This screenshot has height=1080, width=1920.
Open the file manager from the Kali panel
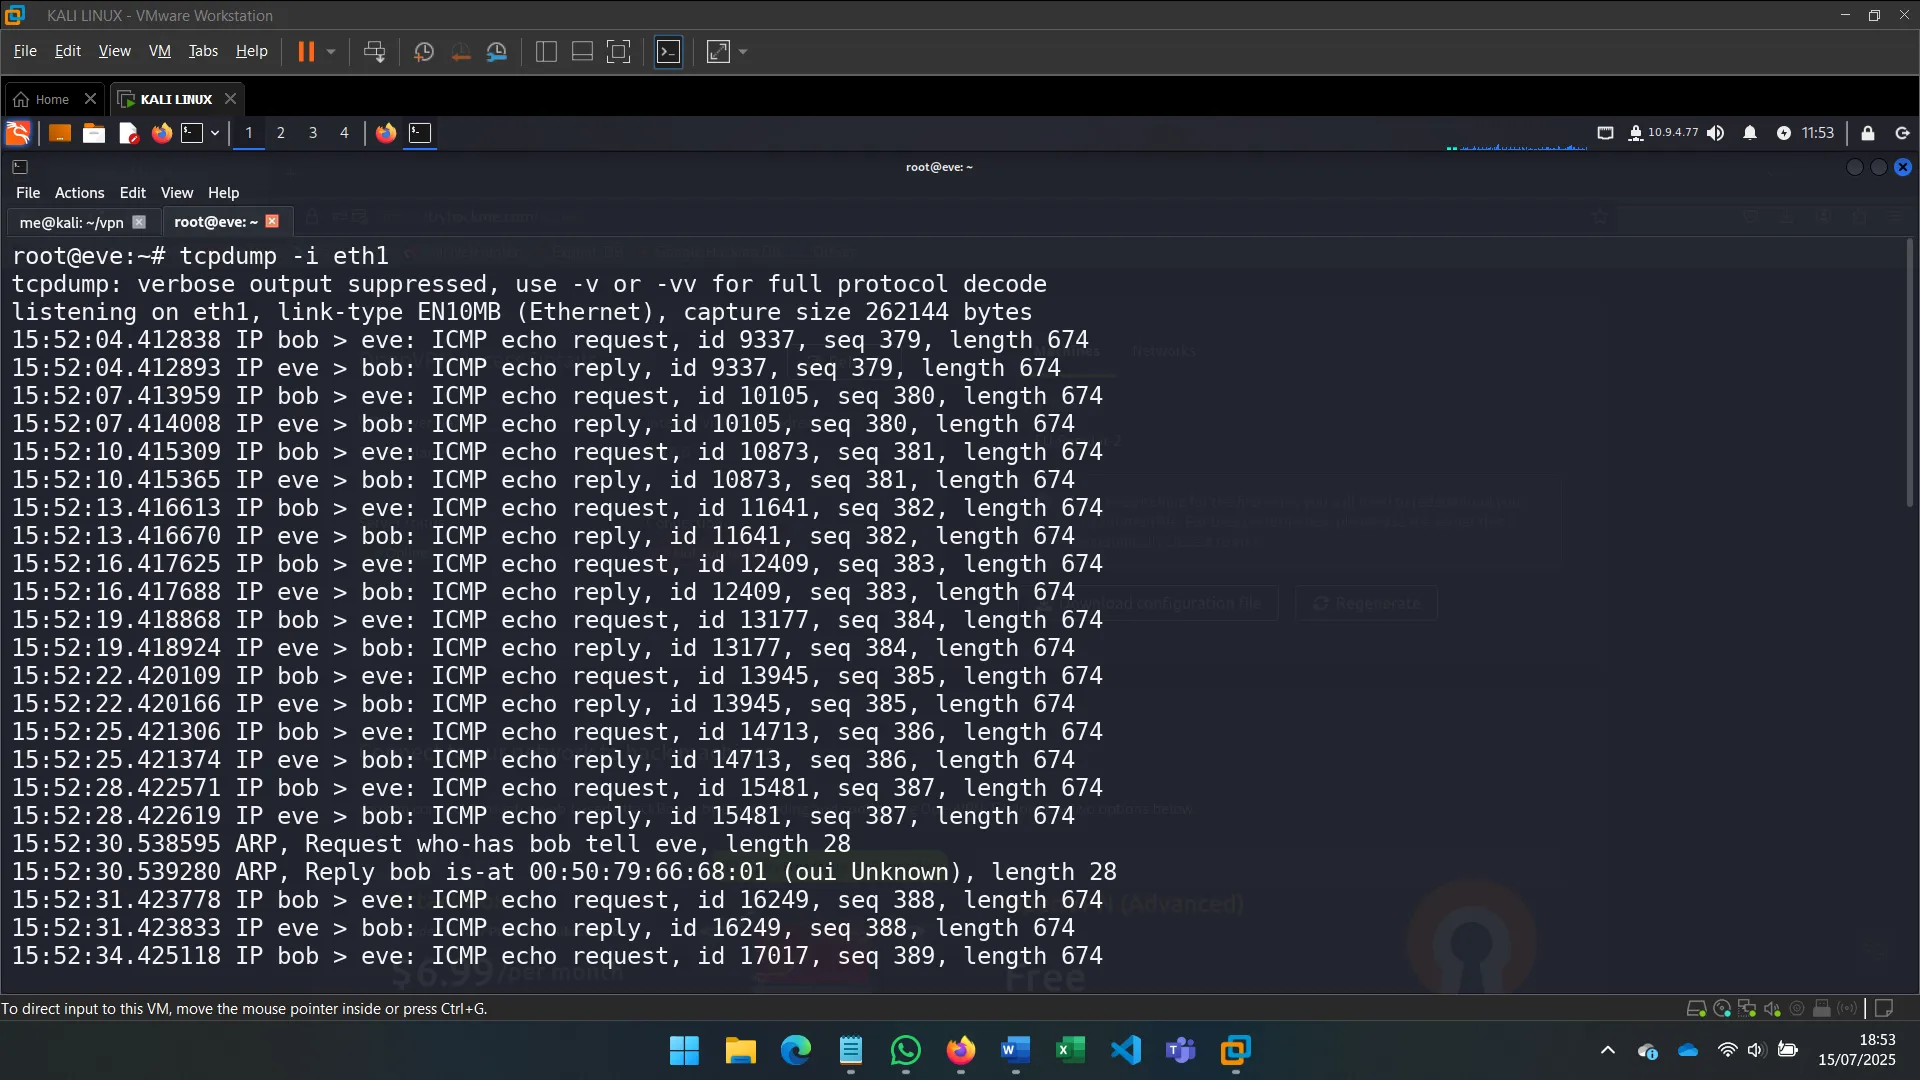tap(93, 133)
